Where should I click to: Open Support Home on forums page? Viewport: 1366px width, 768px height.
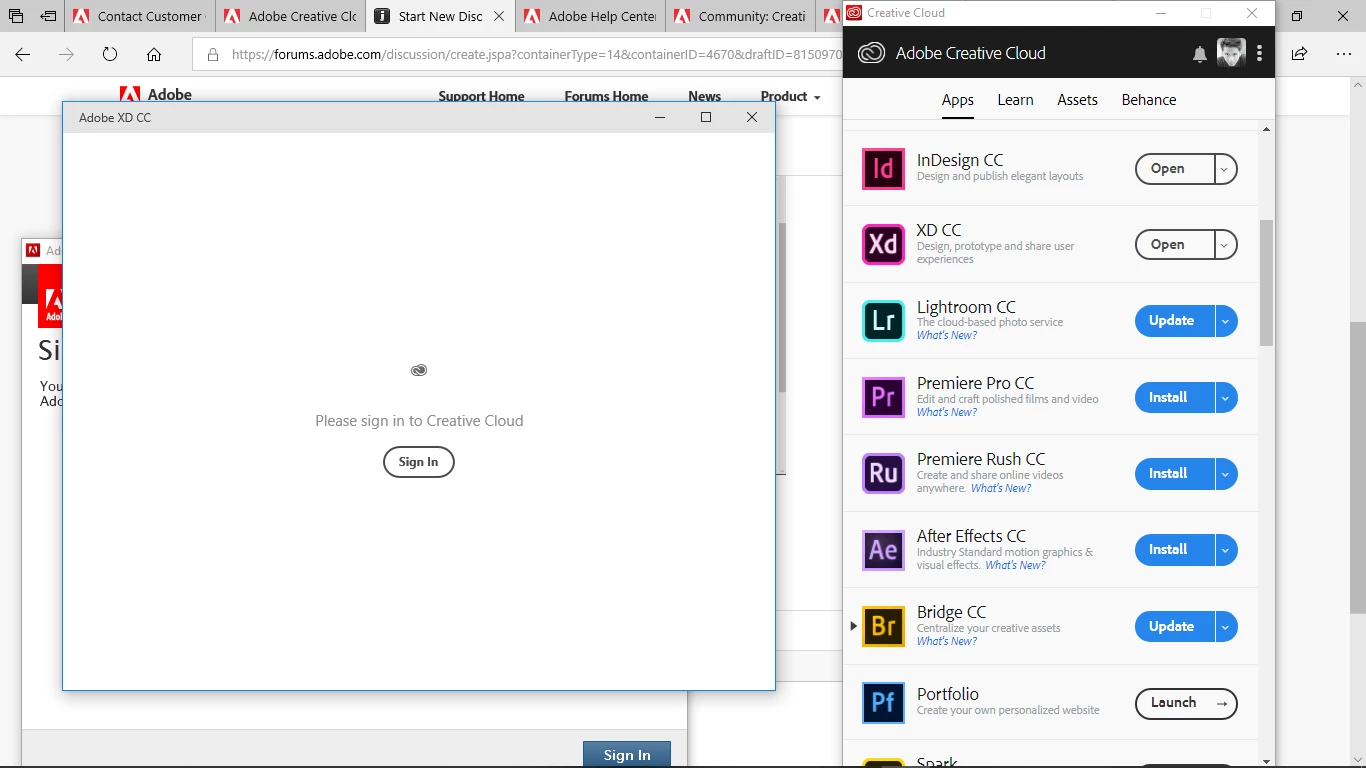pyautogui.click(x=481, y=97)
